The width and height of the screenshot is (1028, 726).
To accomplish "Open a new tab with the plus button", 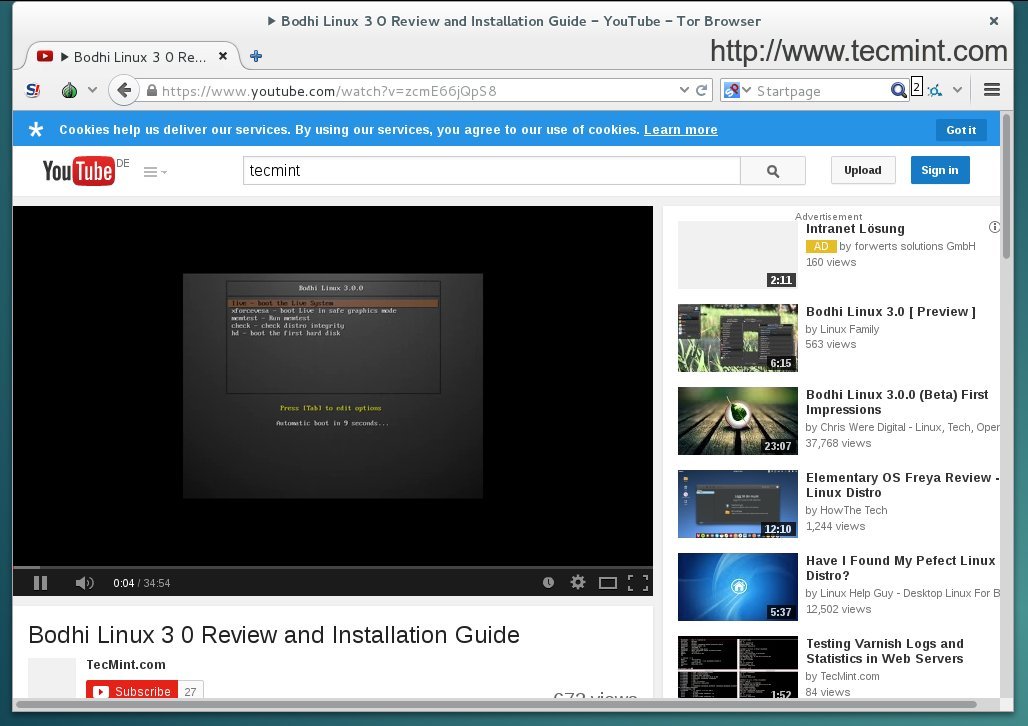I will pos(256,57).
